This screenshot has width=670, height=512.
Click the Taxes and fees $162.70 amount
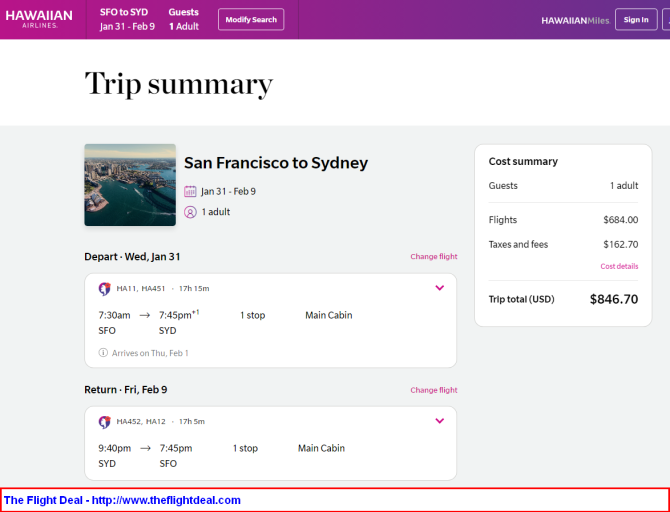(x=620, y=244)
